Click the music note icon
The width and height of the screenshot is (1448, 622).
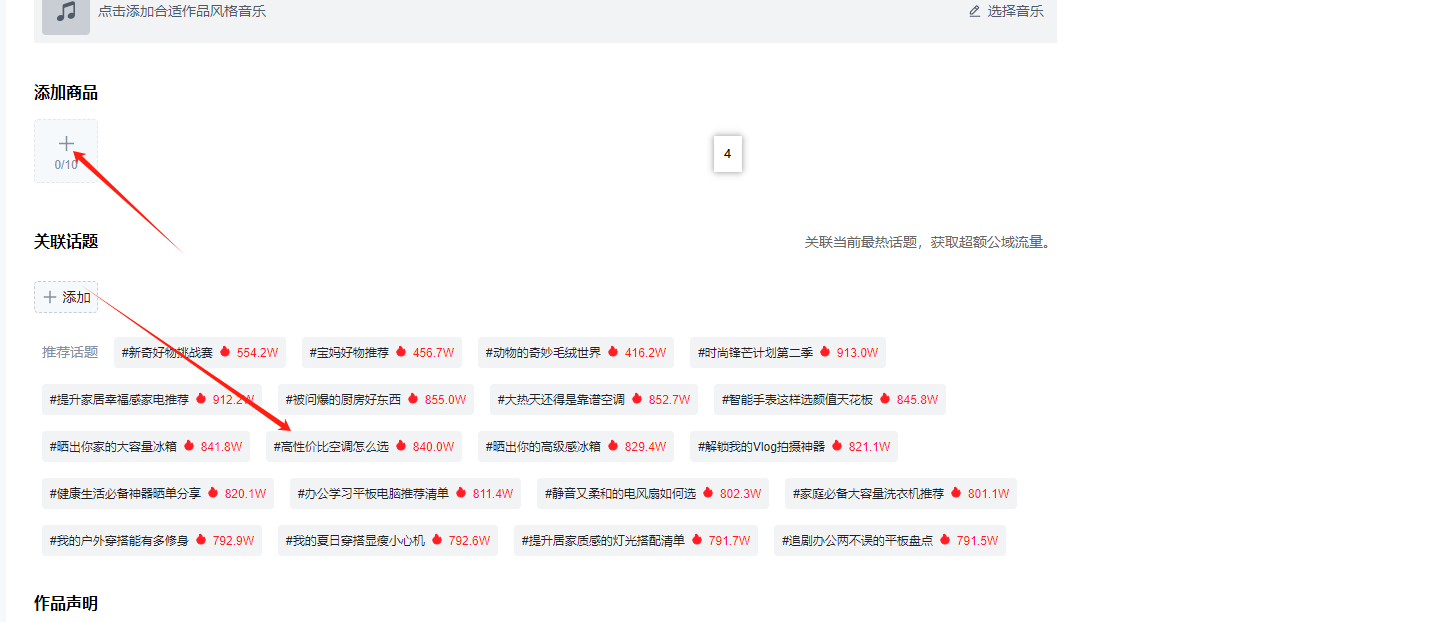click(66, 13)
